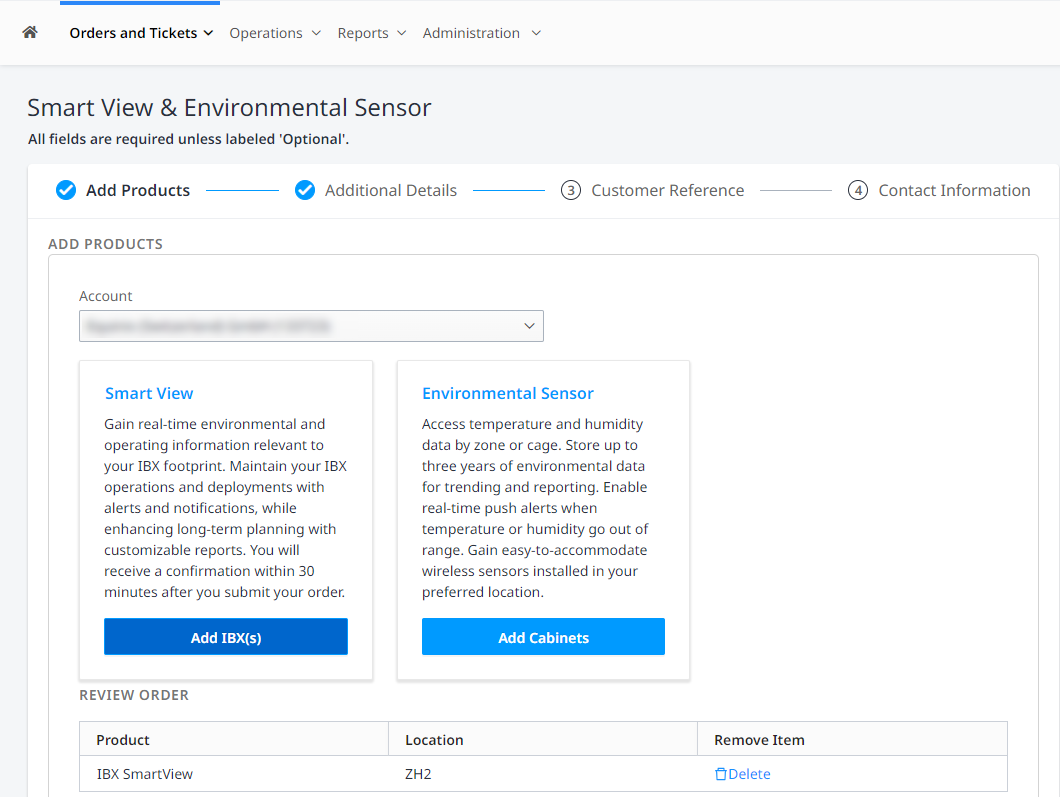Click the Environmental Sensor description text
Viewport: 1060px width, 797px height.
(x=535, y=508)
